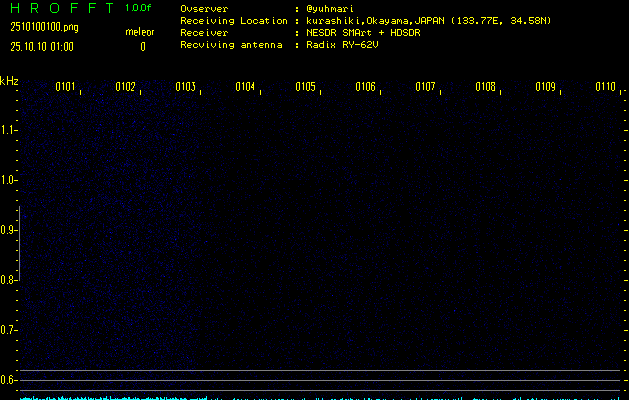Click the 0.8 kHz axis label
This screenshot has width=629, height=400.
click(x=8, y=280)
